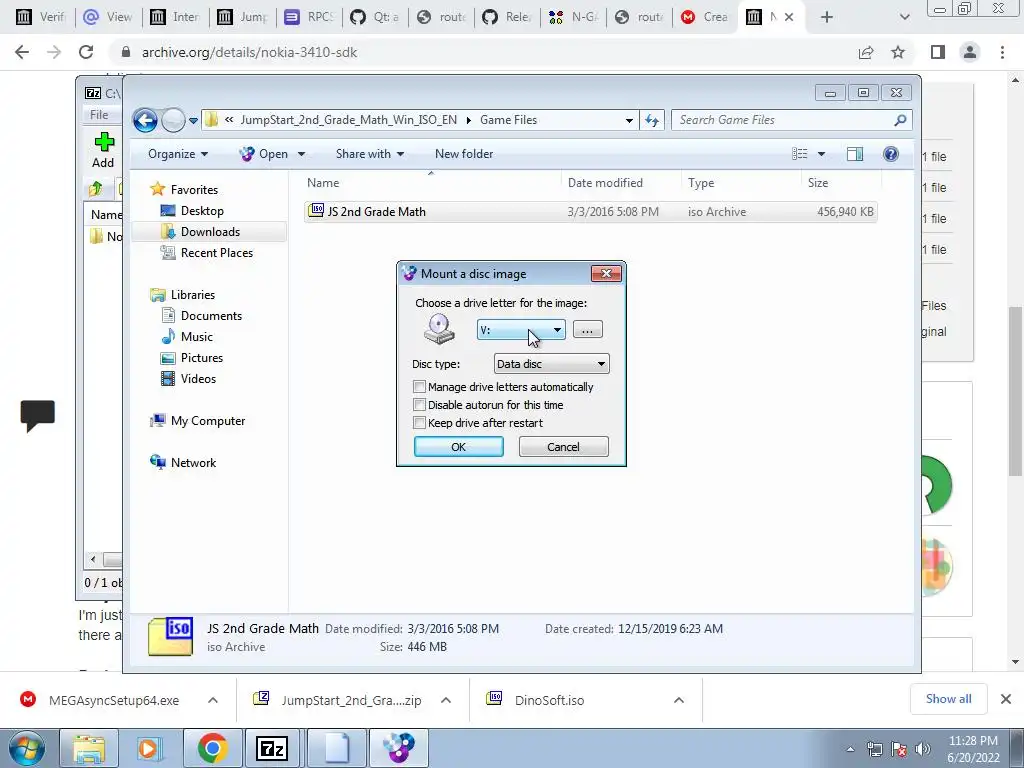Switch to the Jump browser tab
This screenshot has width=1024, height=768.
tap(243, 17)
